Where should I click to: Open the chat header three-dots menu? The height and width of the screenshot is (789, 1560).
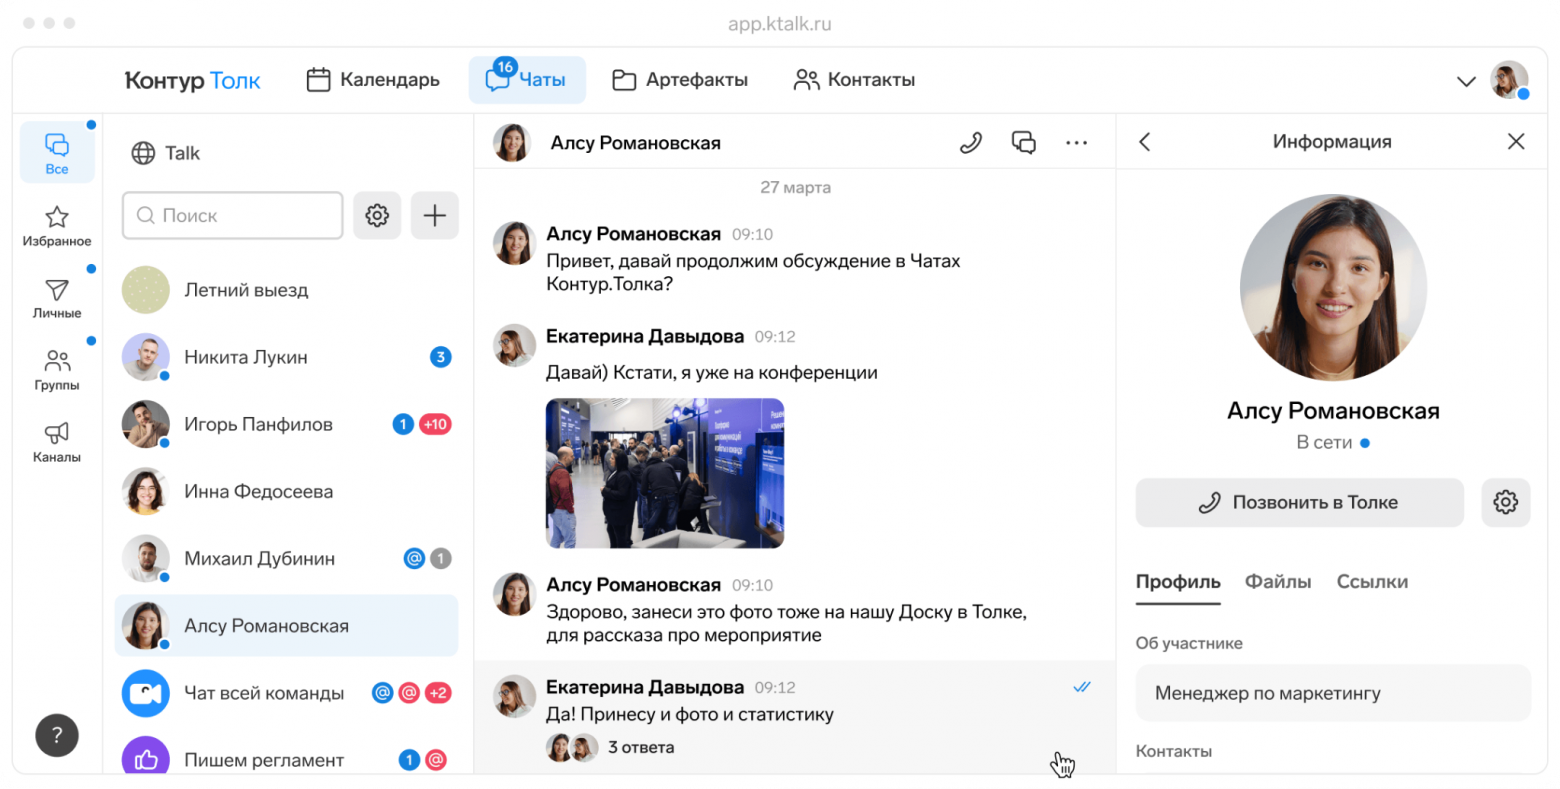pos(1076,142)
